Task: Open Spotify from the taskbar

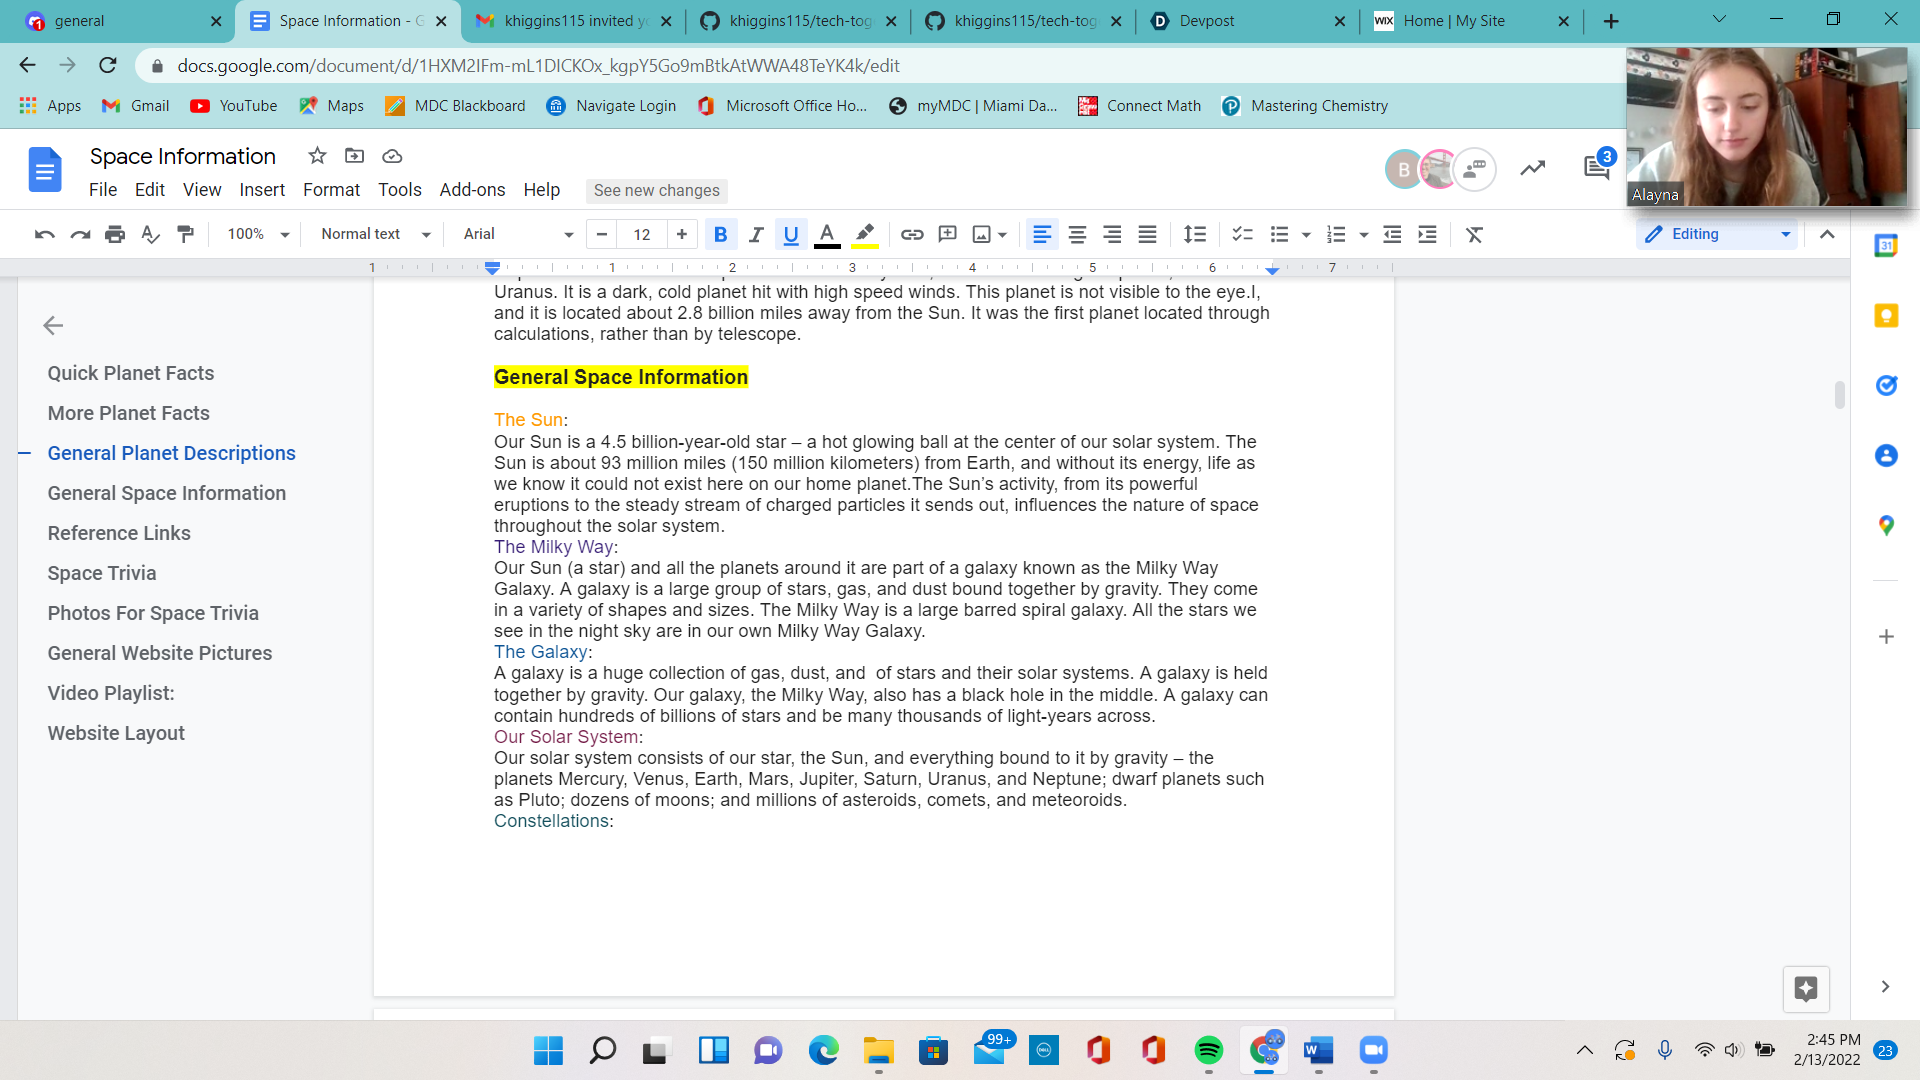Action: (x=1208, y=1050)
